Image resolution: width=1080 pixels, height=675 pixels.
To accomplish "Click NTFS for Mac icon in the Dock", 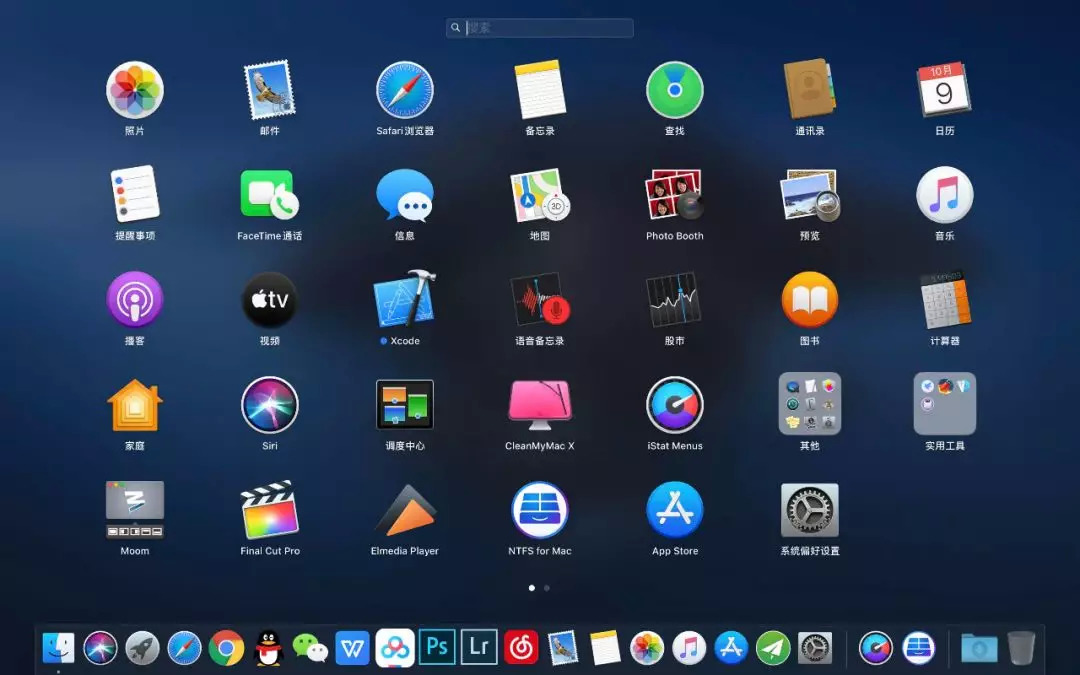I will point(918,648).
